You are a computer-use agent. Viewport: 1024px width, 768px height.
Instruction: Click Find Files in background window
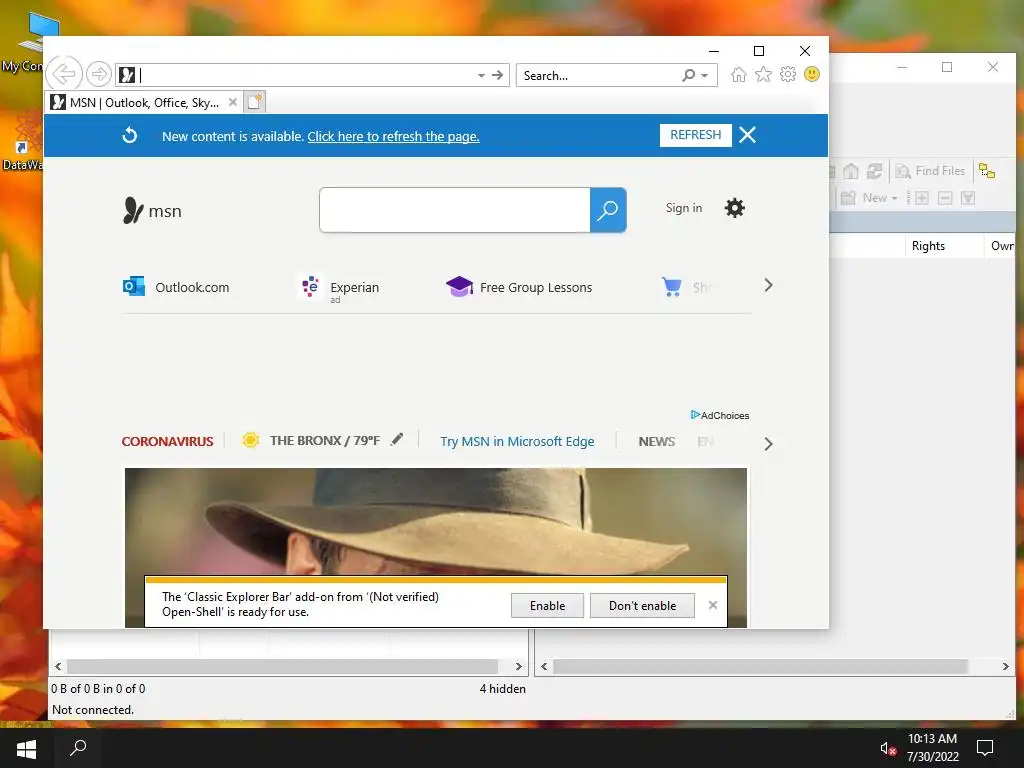(930, 171)
